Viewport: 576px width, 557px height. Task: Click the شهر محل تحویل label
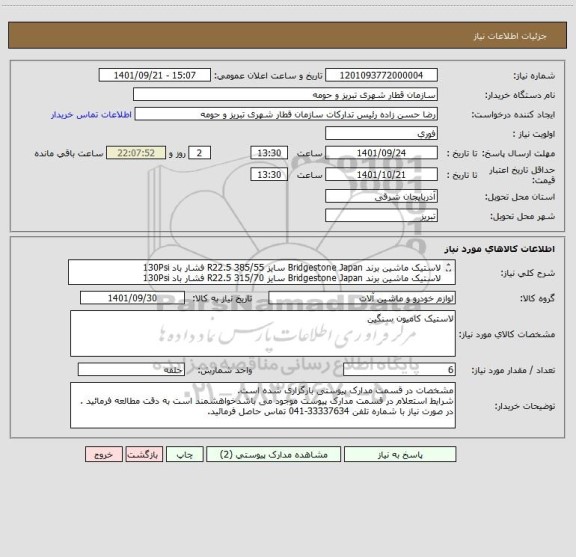[522, 216]
